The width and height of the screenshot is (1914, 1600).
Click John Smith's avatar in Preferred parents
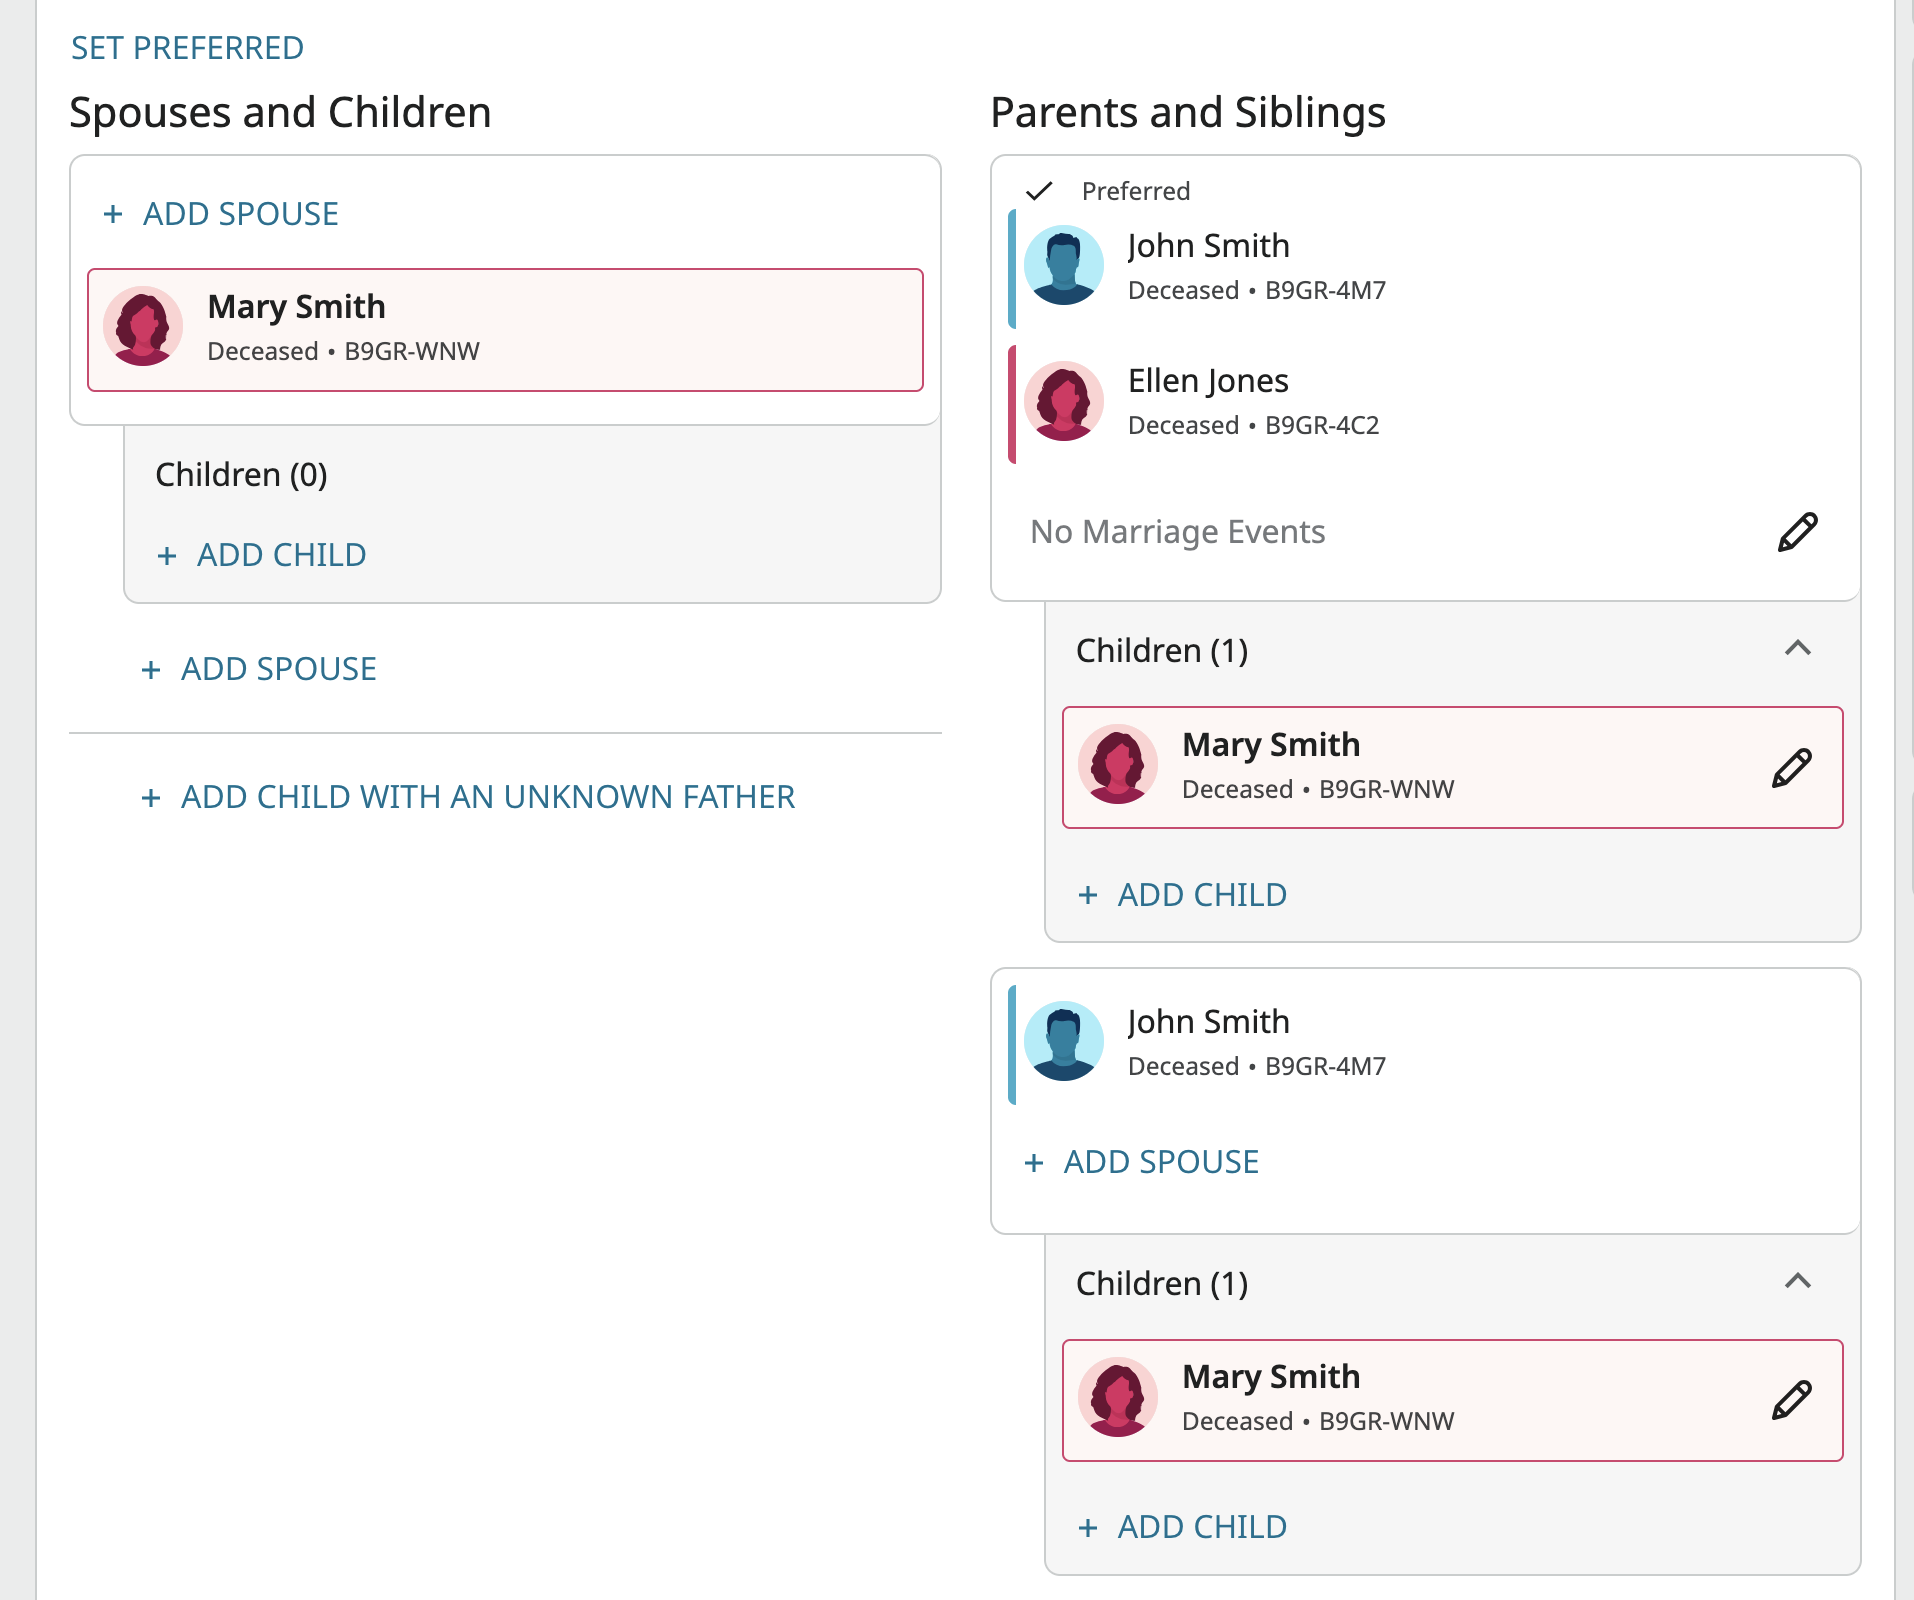click(x=1064, y=265)
